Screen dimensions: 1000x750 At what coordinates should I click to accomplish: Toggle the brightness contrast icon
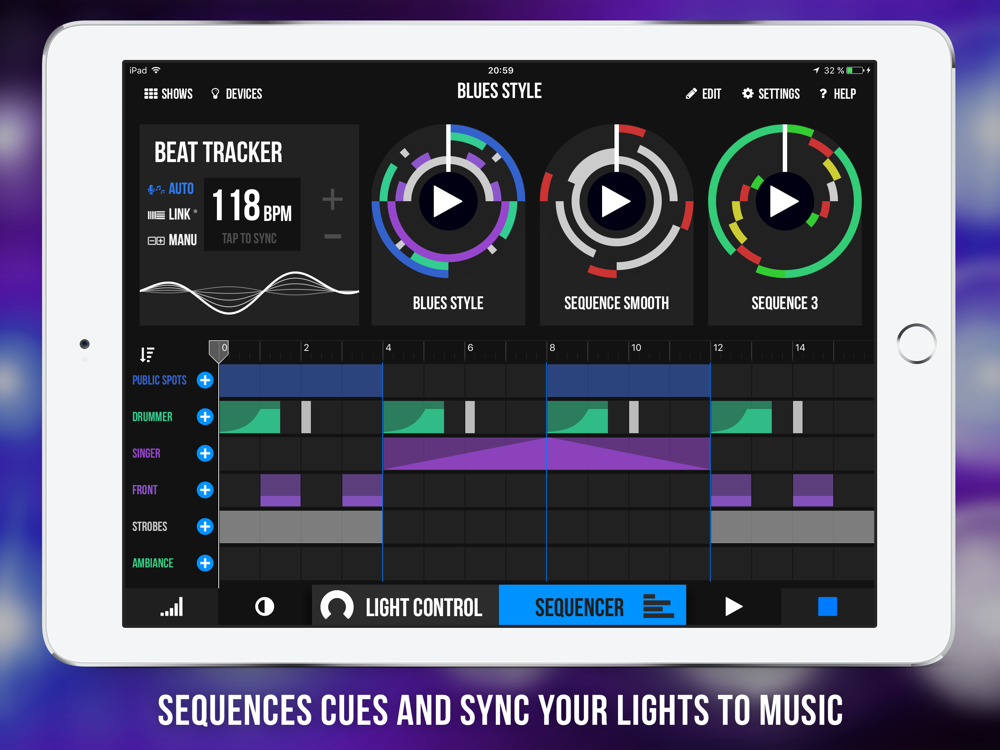tap(265, 607)
